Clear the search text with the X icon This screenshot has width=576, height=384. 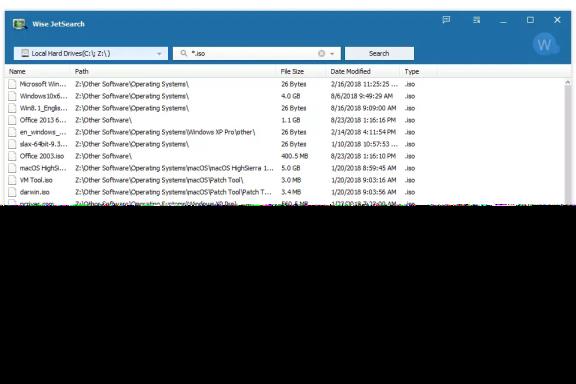tap(321, 53)
